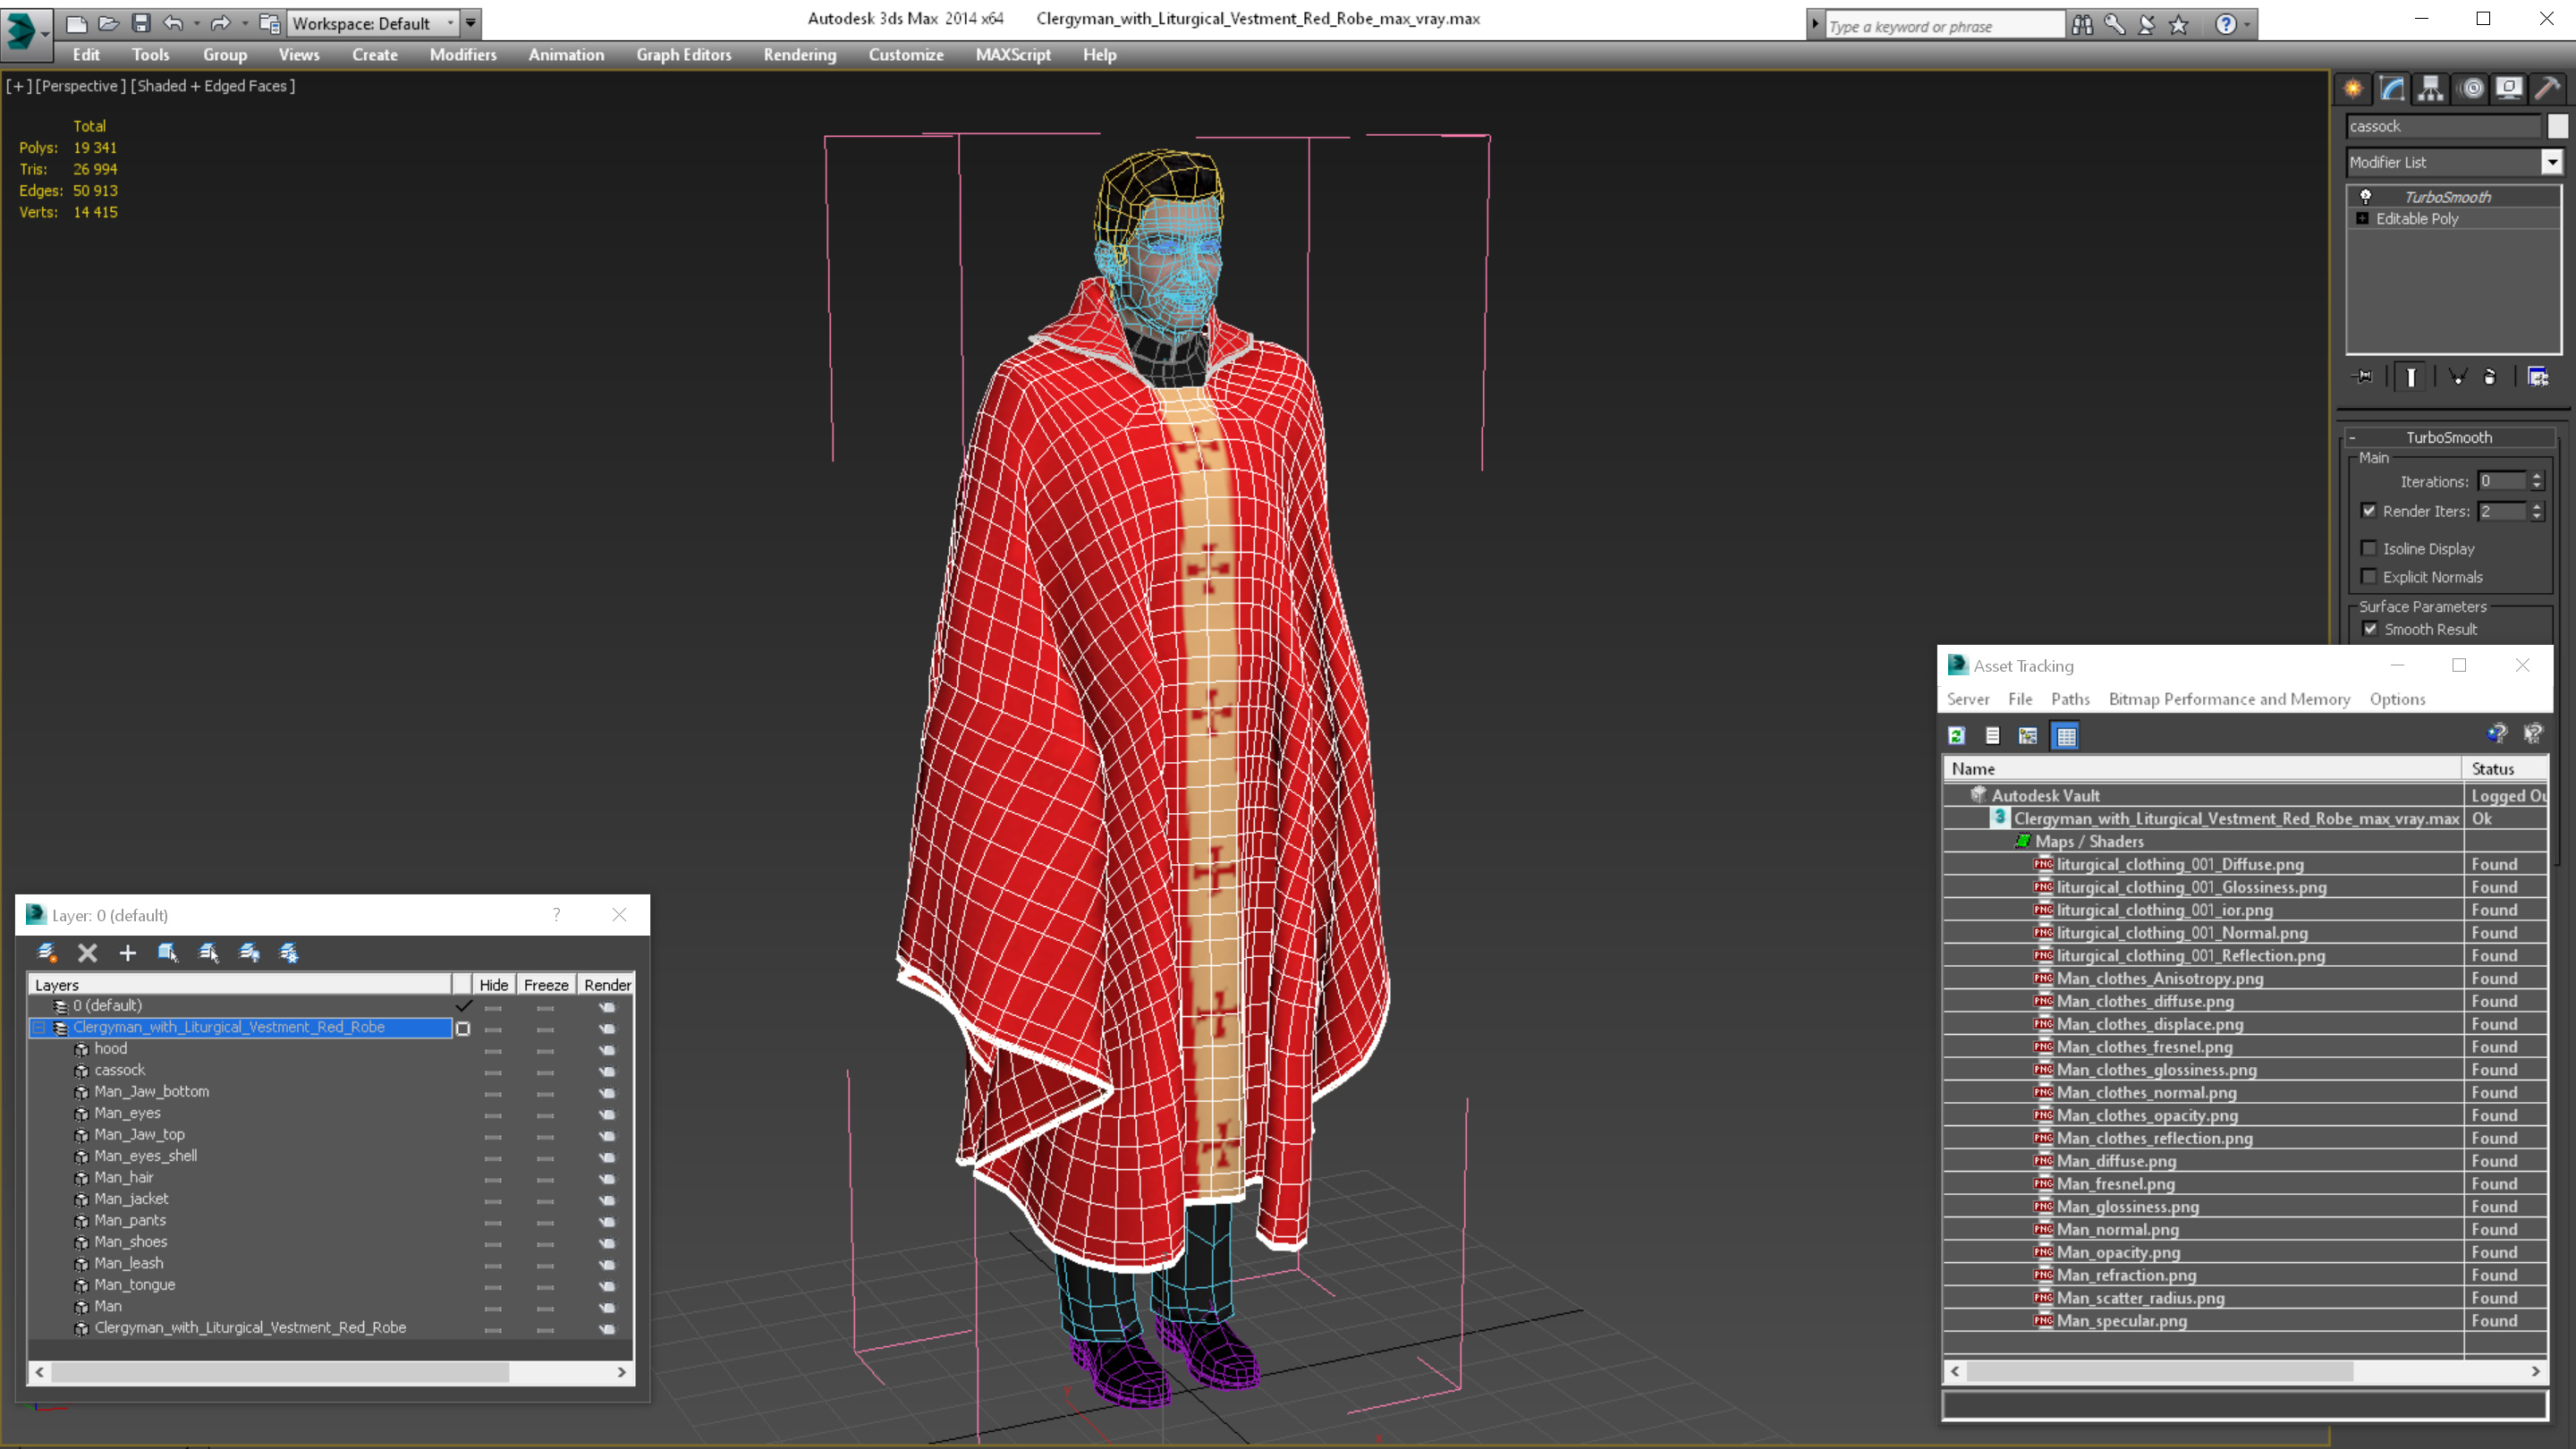Click Create New Layer icon in Layer dialog
The height and width of the screenshot is (1449, 2576).
[47, 953]
